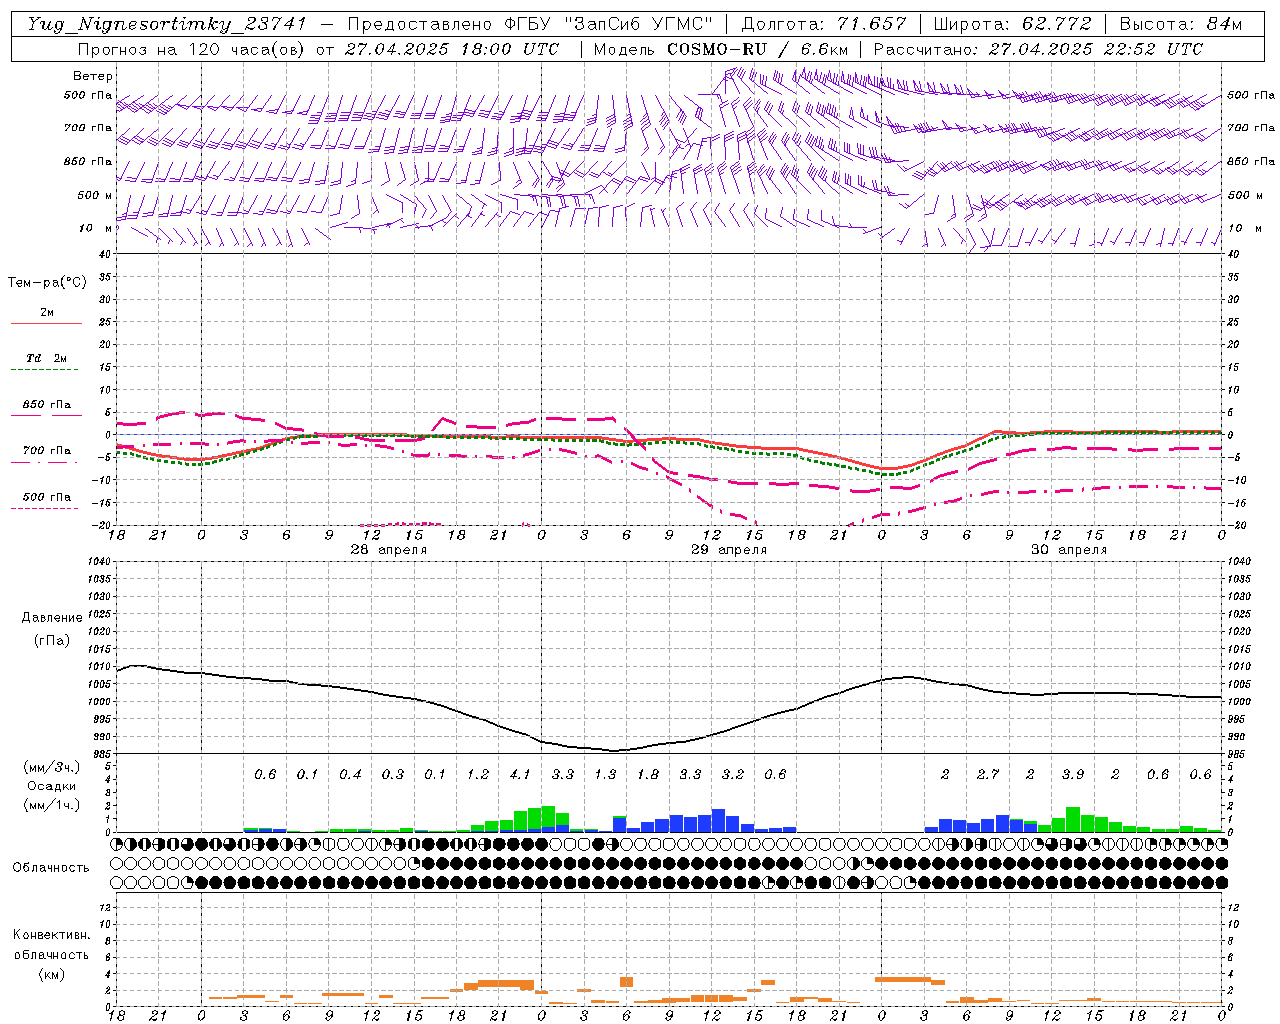Click the (мм/1ч.) units label
The width and height of the screenshot is (1280, 1024).
coord(52,804)
